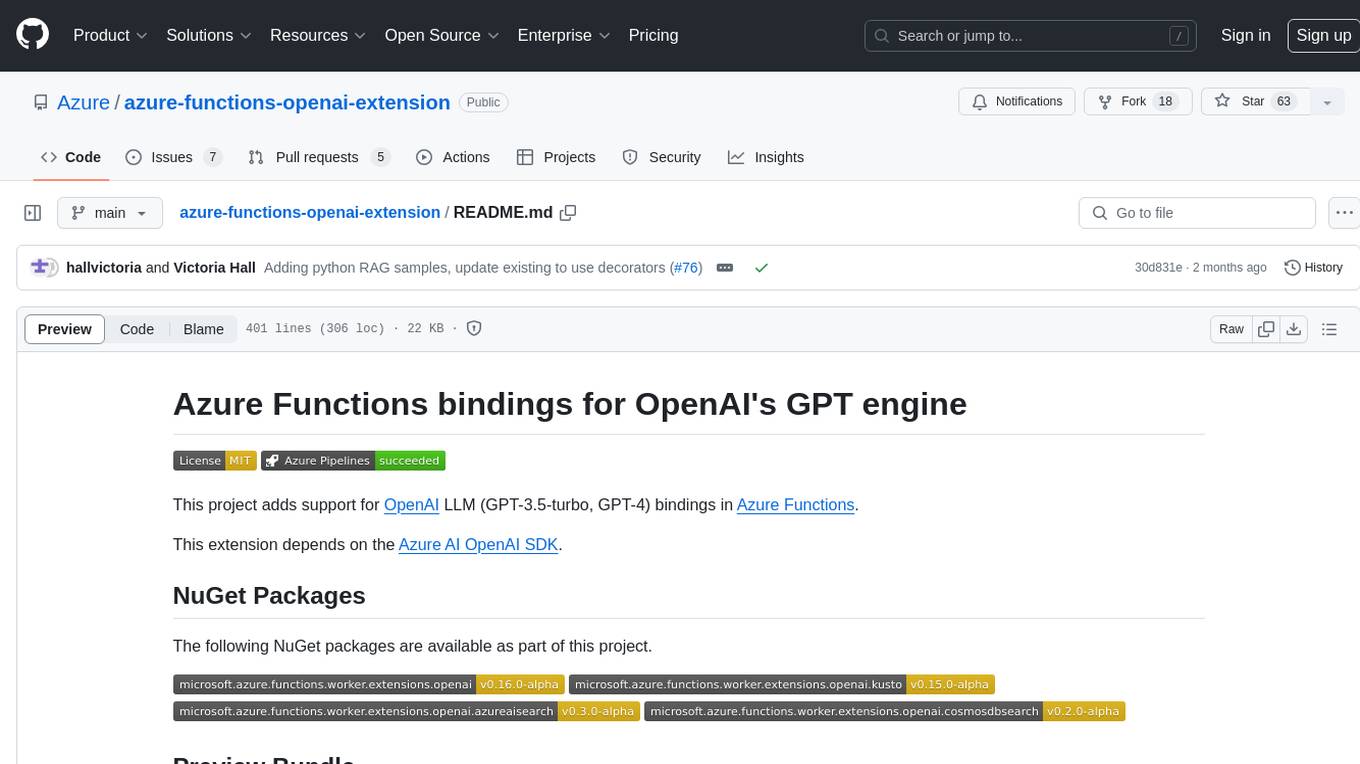Image resolution: width=1360 pixels, height=764 pixels.
Task: Download the raw file
Action: tap(1293, 329)
